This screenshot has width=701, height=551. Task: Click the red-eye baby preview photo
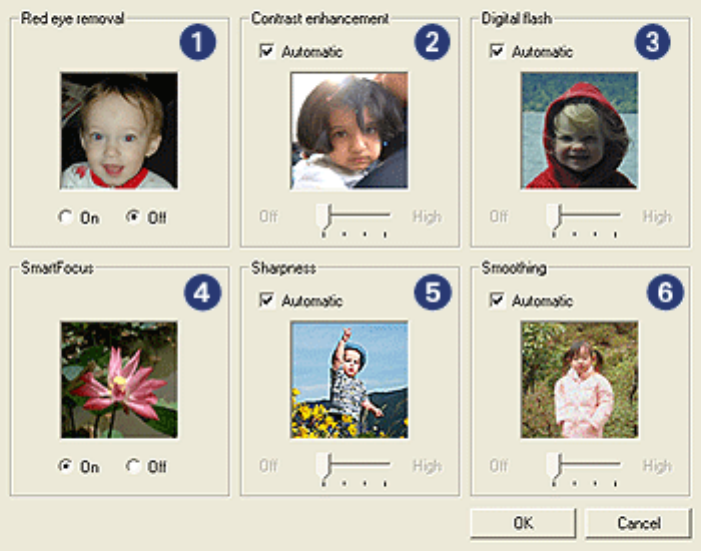pyautogui.click(x=119, y=131)
